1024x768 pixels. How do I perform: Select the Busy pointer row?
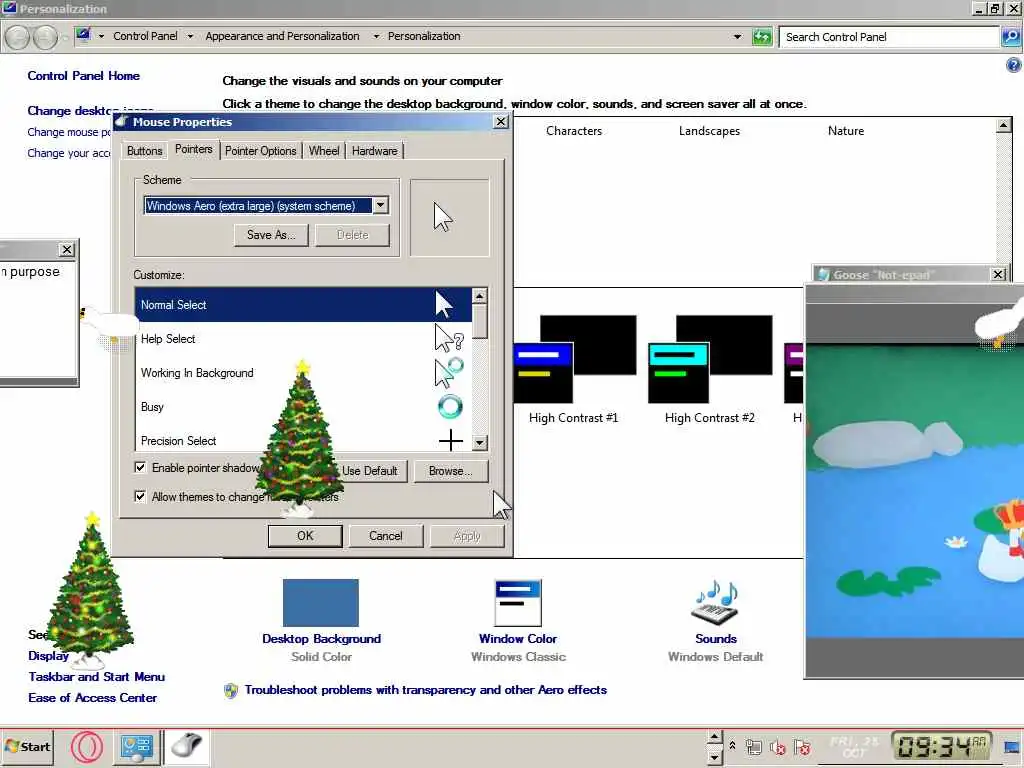[x=303, y=407]
